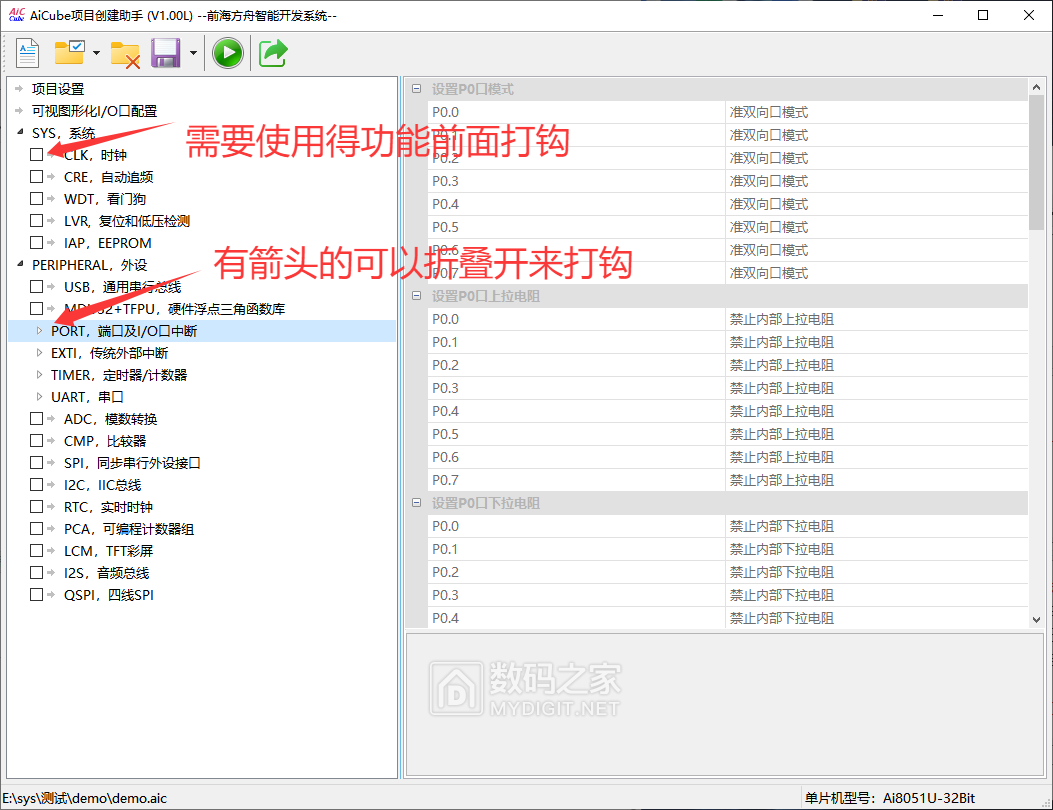Click the green export arrow icon
Screen dimensions: 1053x810
[273, 53]
